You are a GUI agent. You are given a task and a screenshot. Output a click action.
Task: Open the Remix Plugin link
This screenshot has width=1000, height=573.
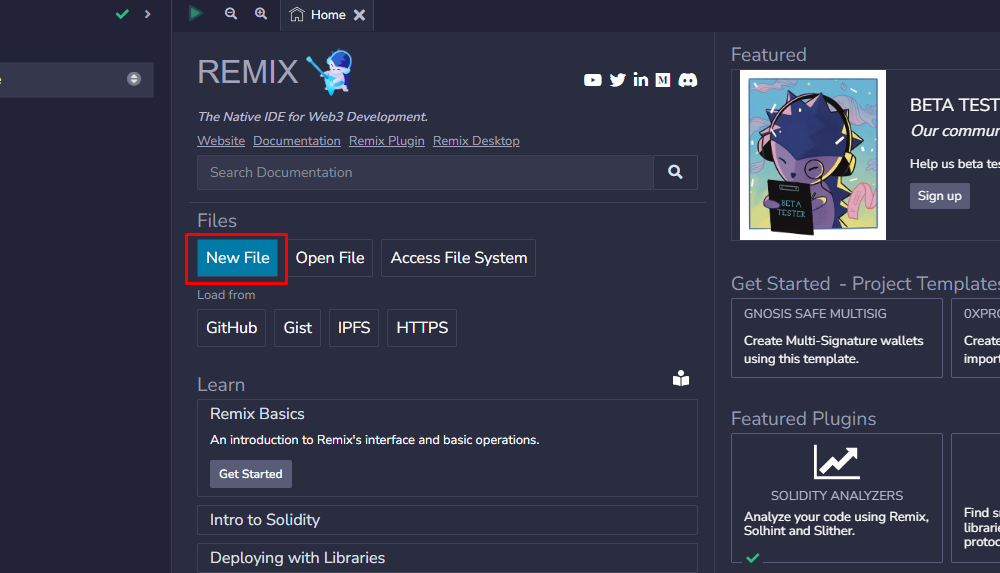pos(386,140)
